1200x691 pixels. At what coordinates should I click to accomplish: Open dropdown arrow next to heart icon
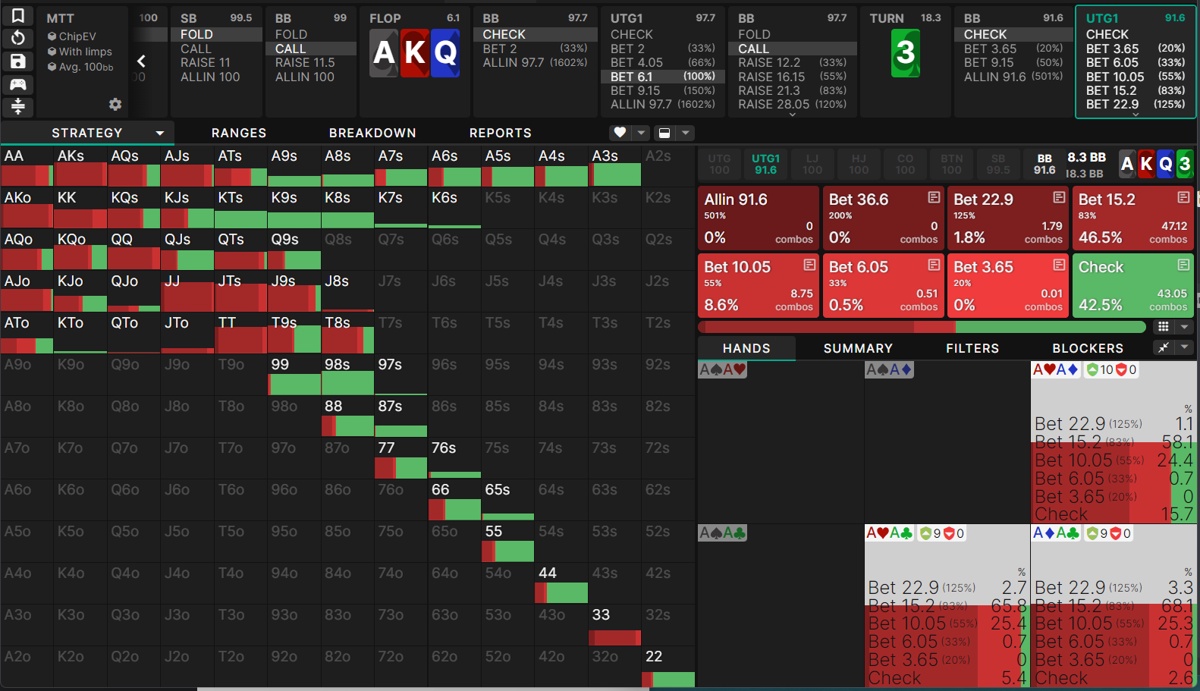[x=641, y=133]
